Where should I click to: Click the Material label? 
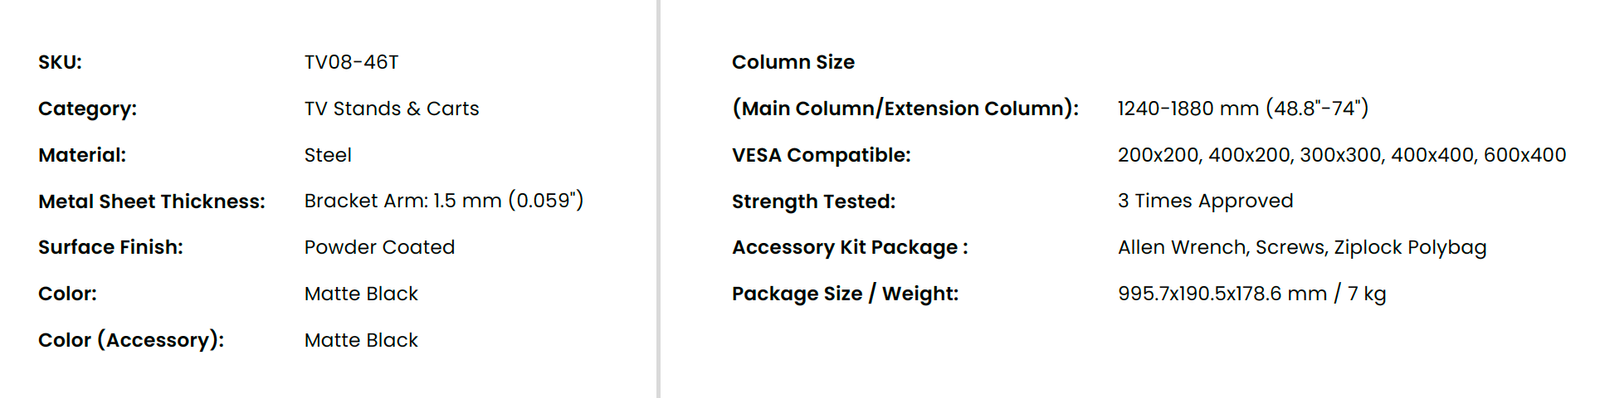tap(82, 155)
